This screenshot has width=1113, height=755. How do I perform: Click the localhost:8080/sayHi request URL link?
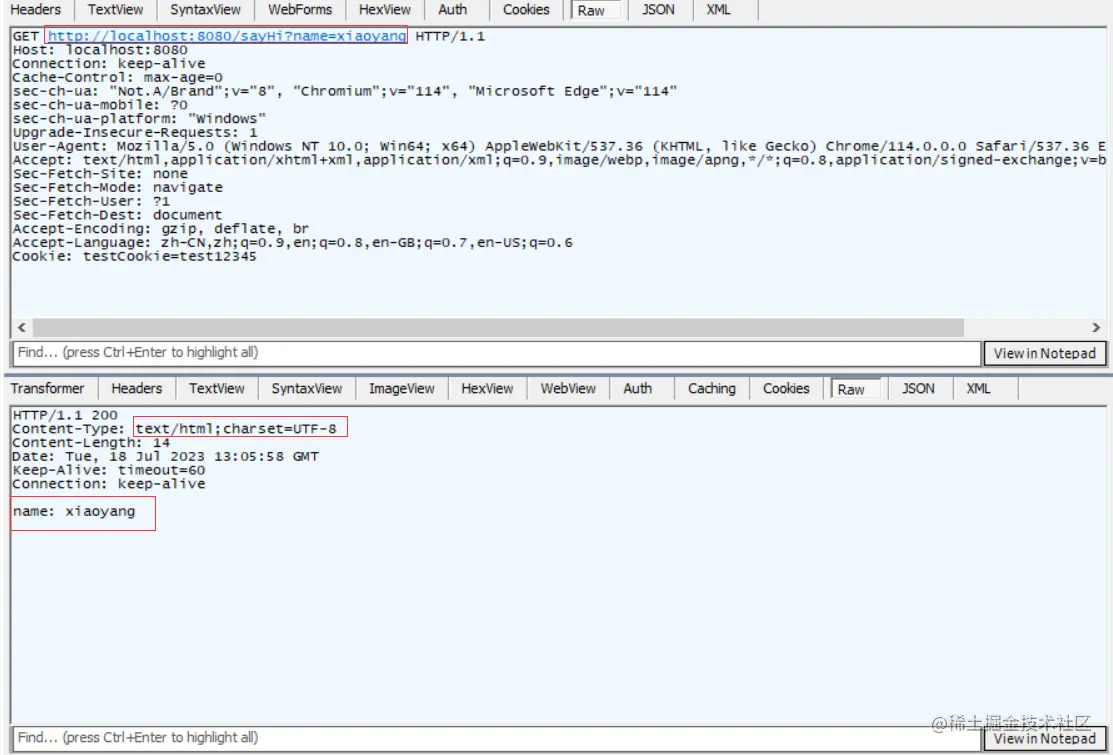226,35
